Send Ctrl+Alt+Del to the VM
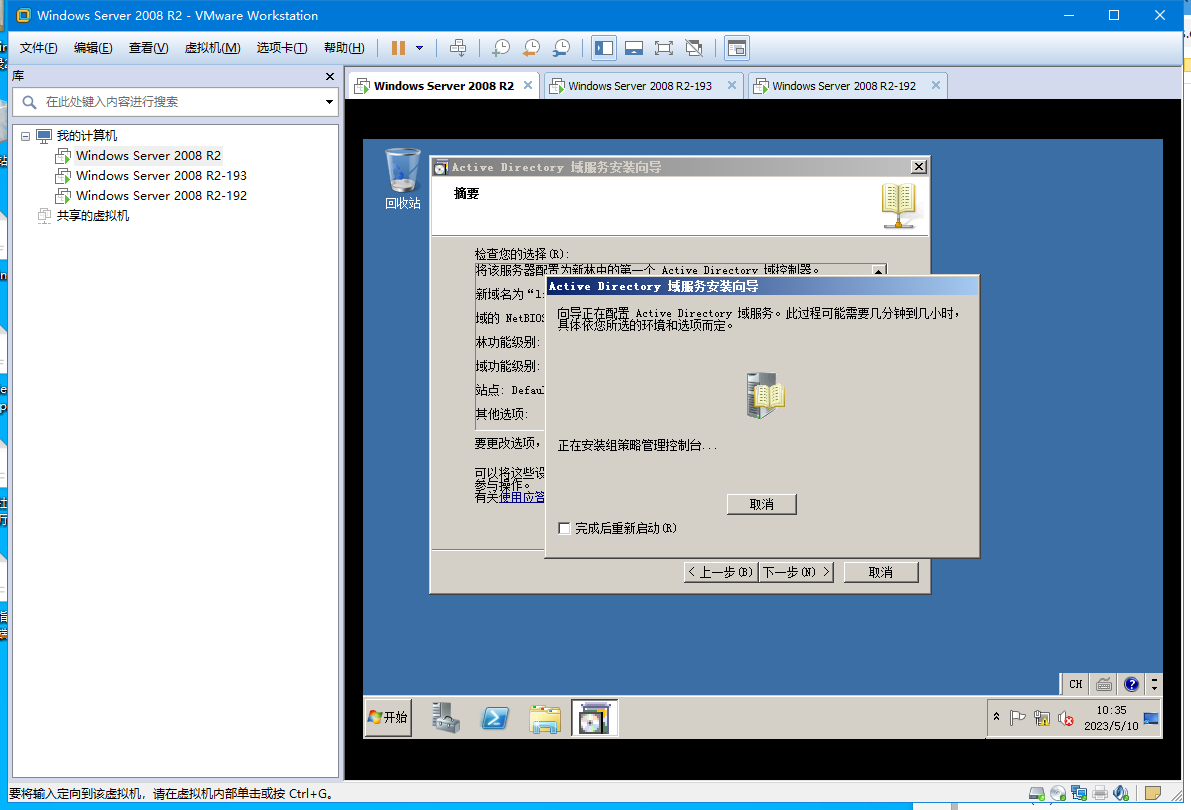This screenshot has height=810, width=1191. (458, 48)
